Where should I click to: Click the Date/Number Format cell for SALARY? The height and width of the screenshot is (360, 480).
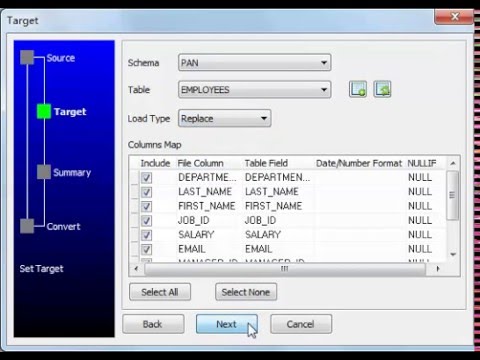(360, 235)
